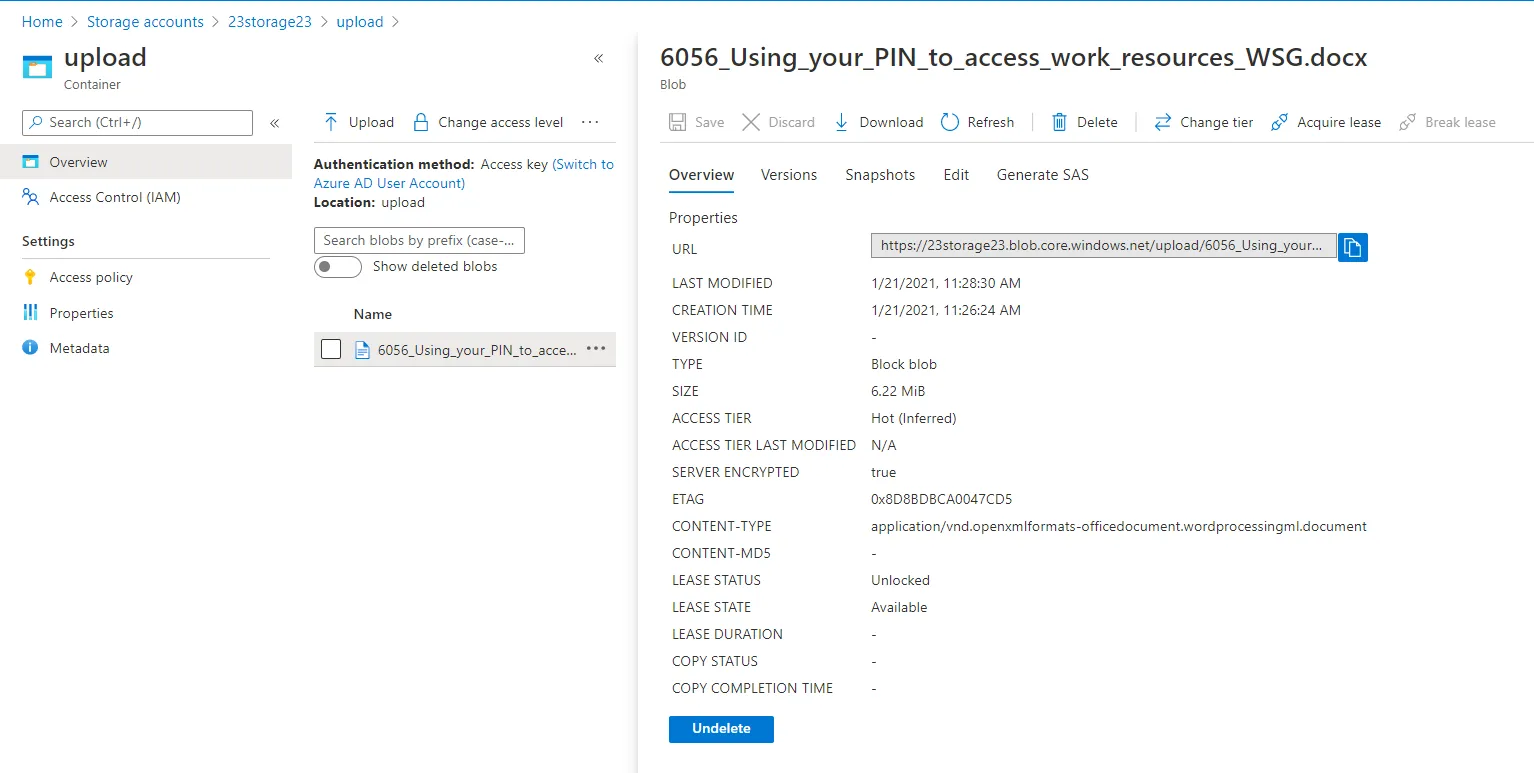Screen dimensions: 1534x773
Task: Click the Acquire lease toolbar label
Action: [x=1339, y=122]
